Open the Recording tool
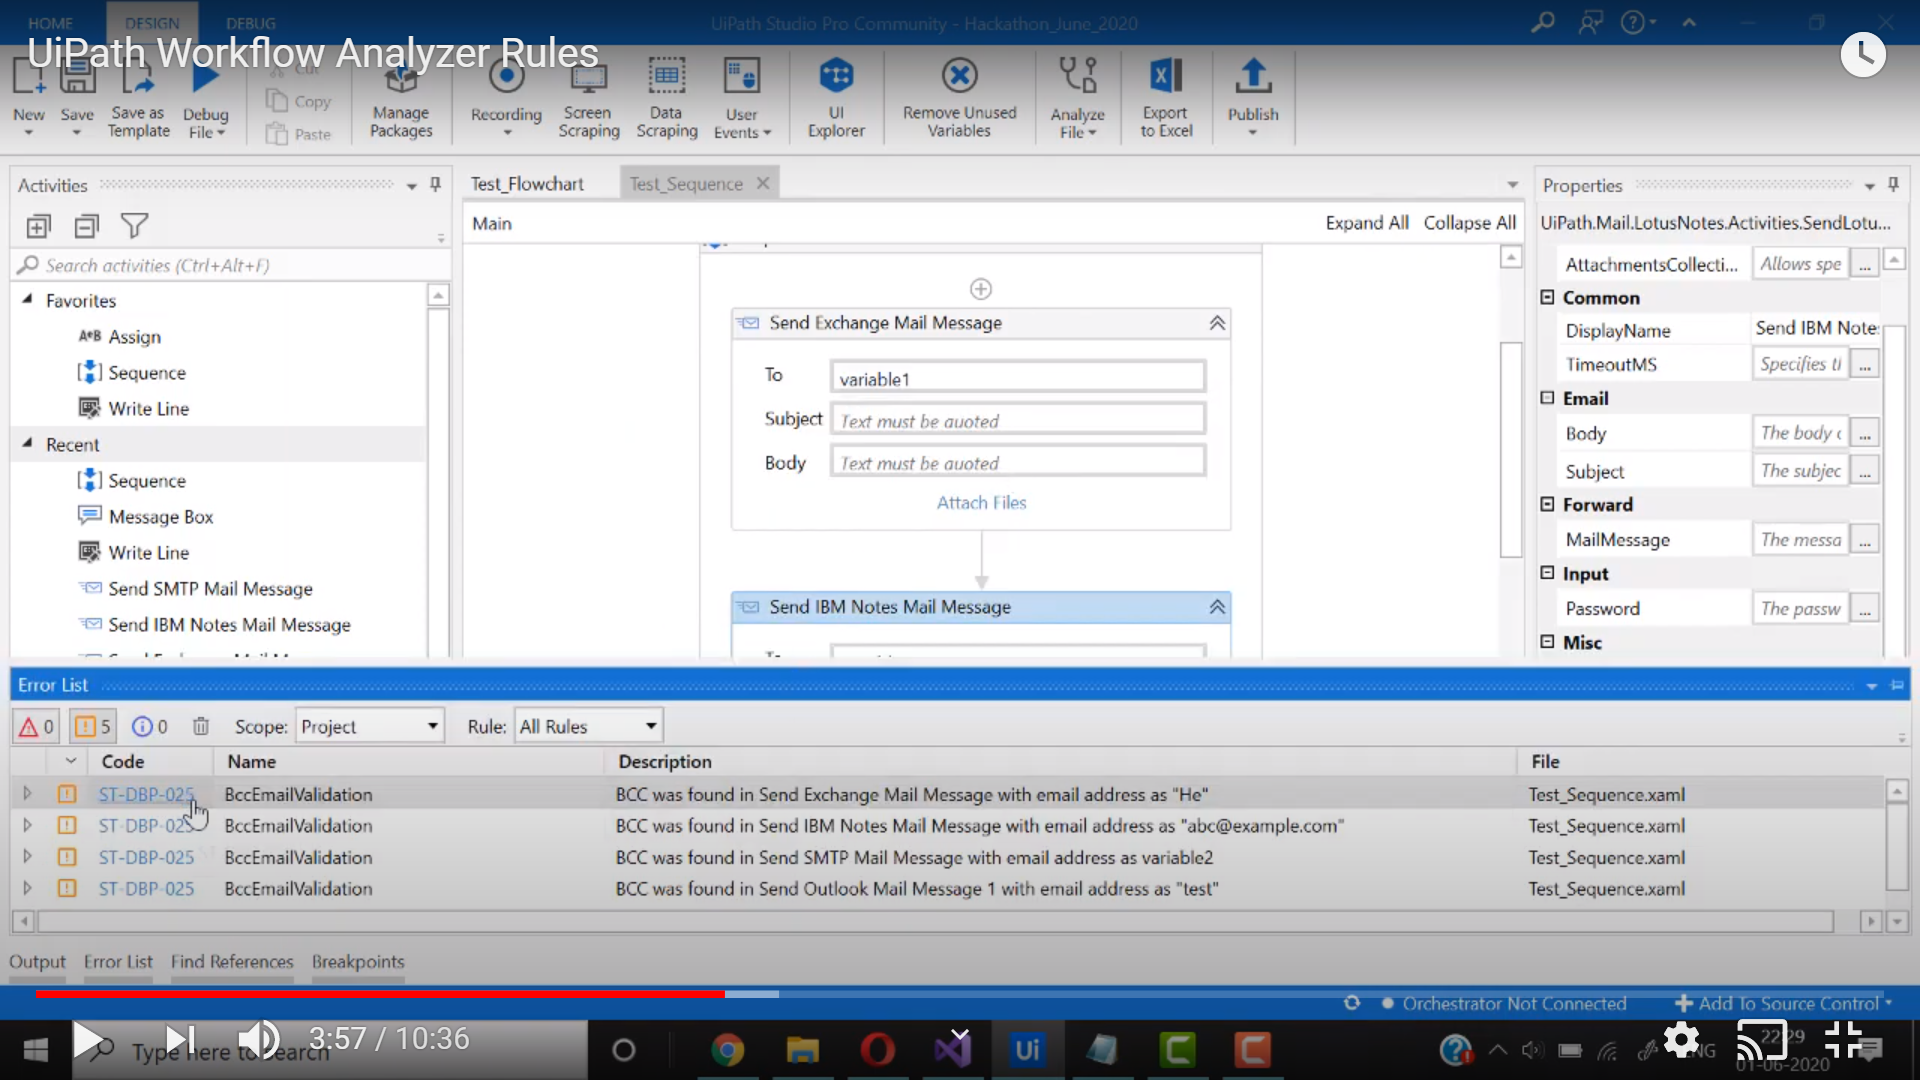 (506, 98)
